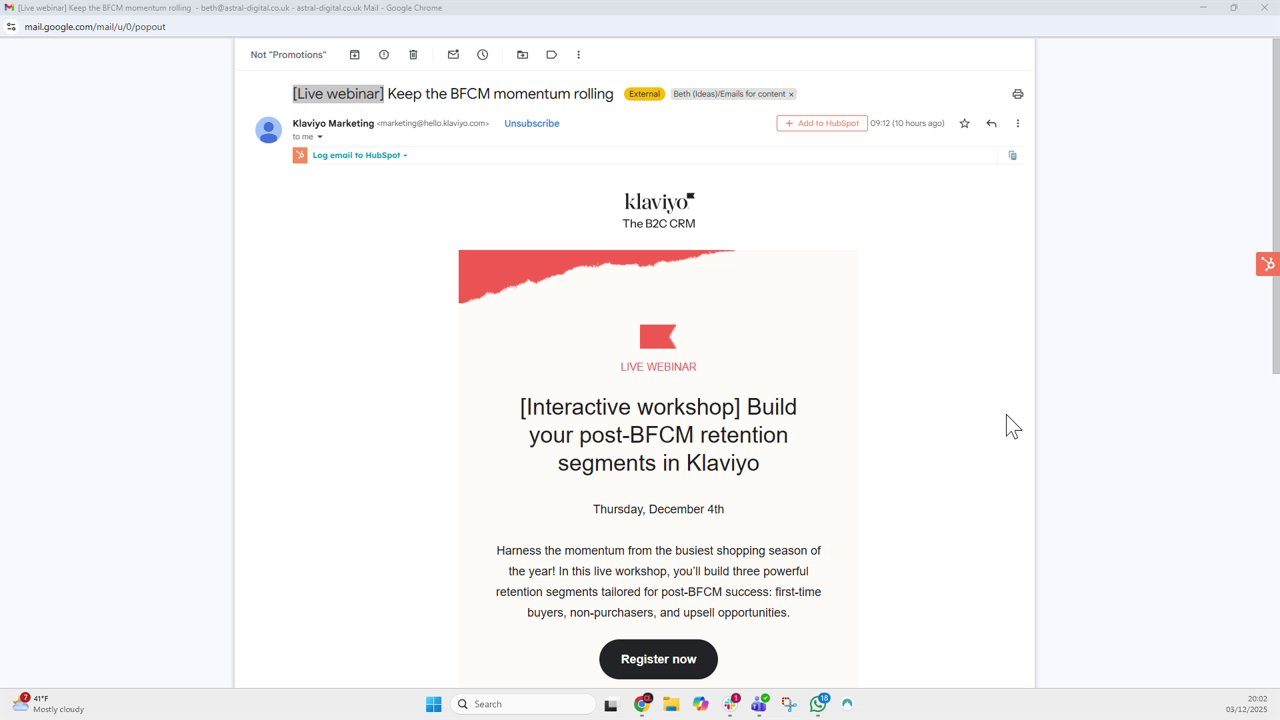
Task: Click the browser address bar URL
Action: pos(95,27)
